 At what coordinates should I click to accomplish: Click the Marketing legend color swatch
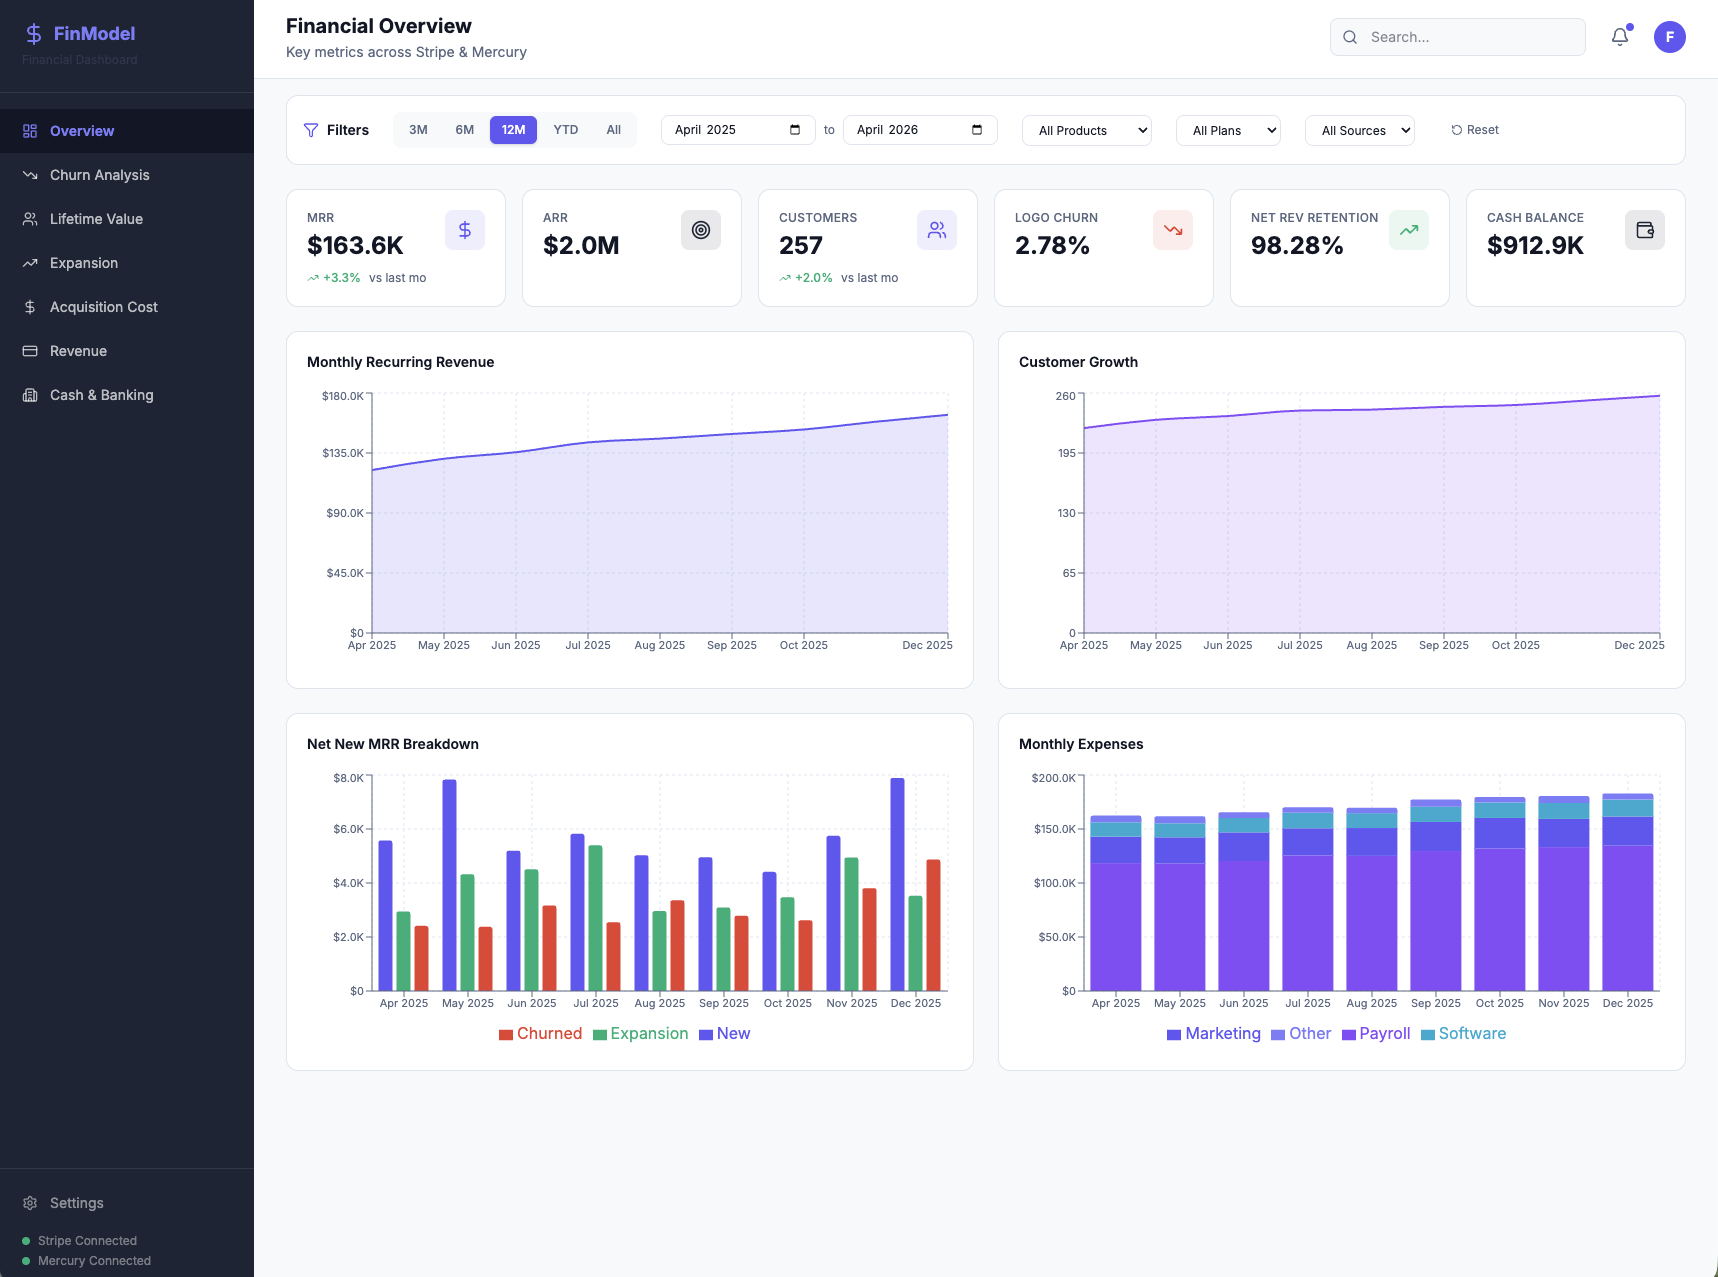pos(1174,1035)
